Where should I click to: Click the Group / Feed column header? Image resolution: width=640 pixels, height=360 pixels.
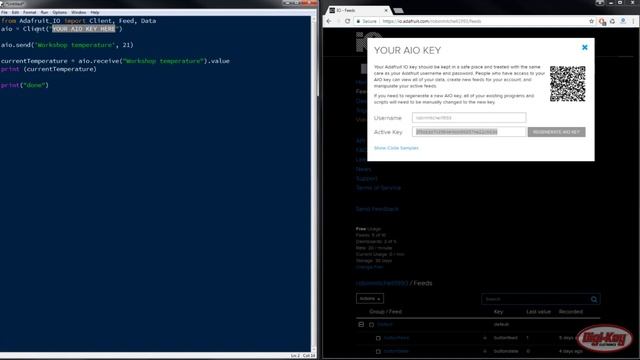pyautogui.click(x=385, y=311)
